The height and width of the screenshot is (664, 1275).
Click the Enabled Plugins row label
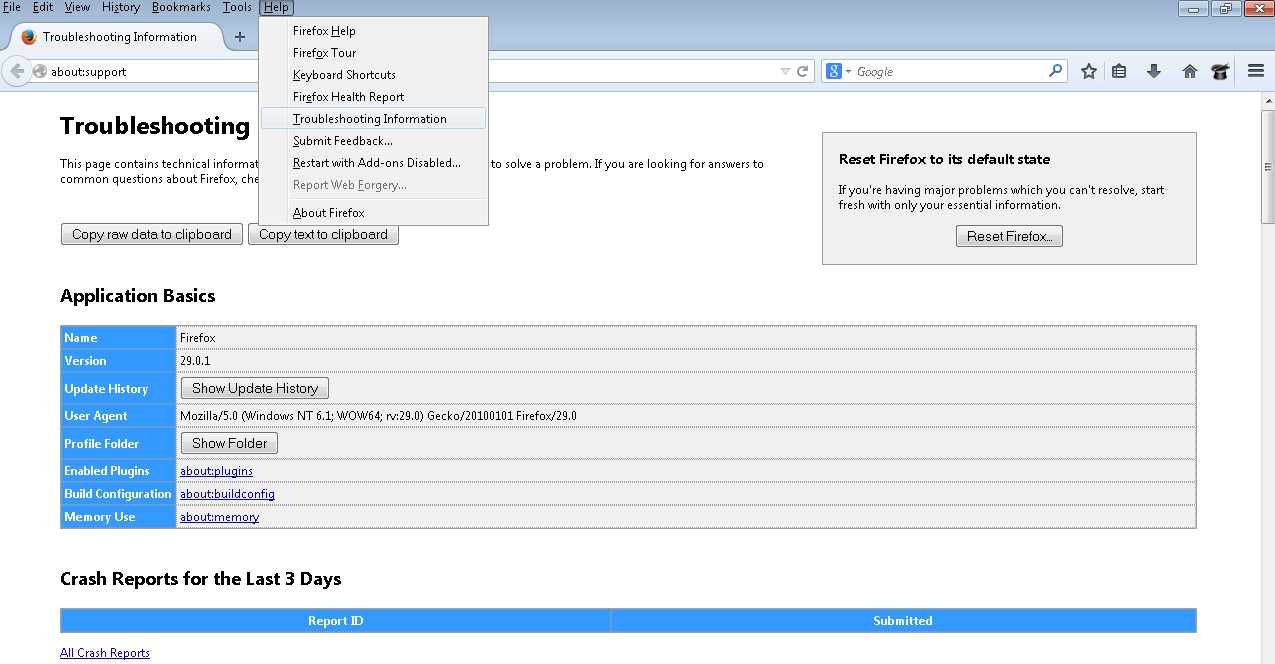tap(107, 471)
